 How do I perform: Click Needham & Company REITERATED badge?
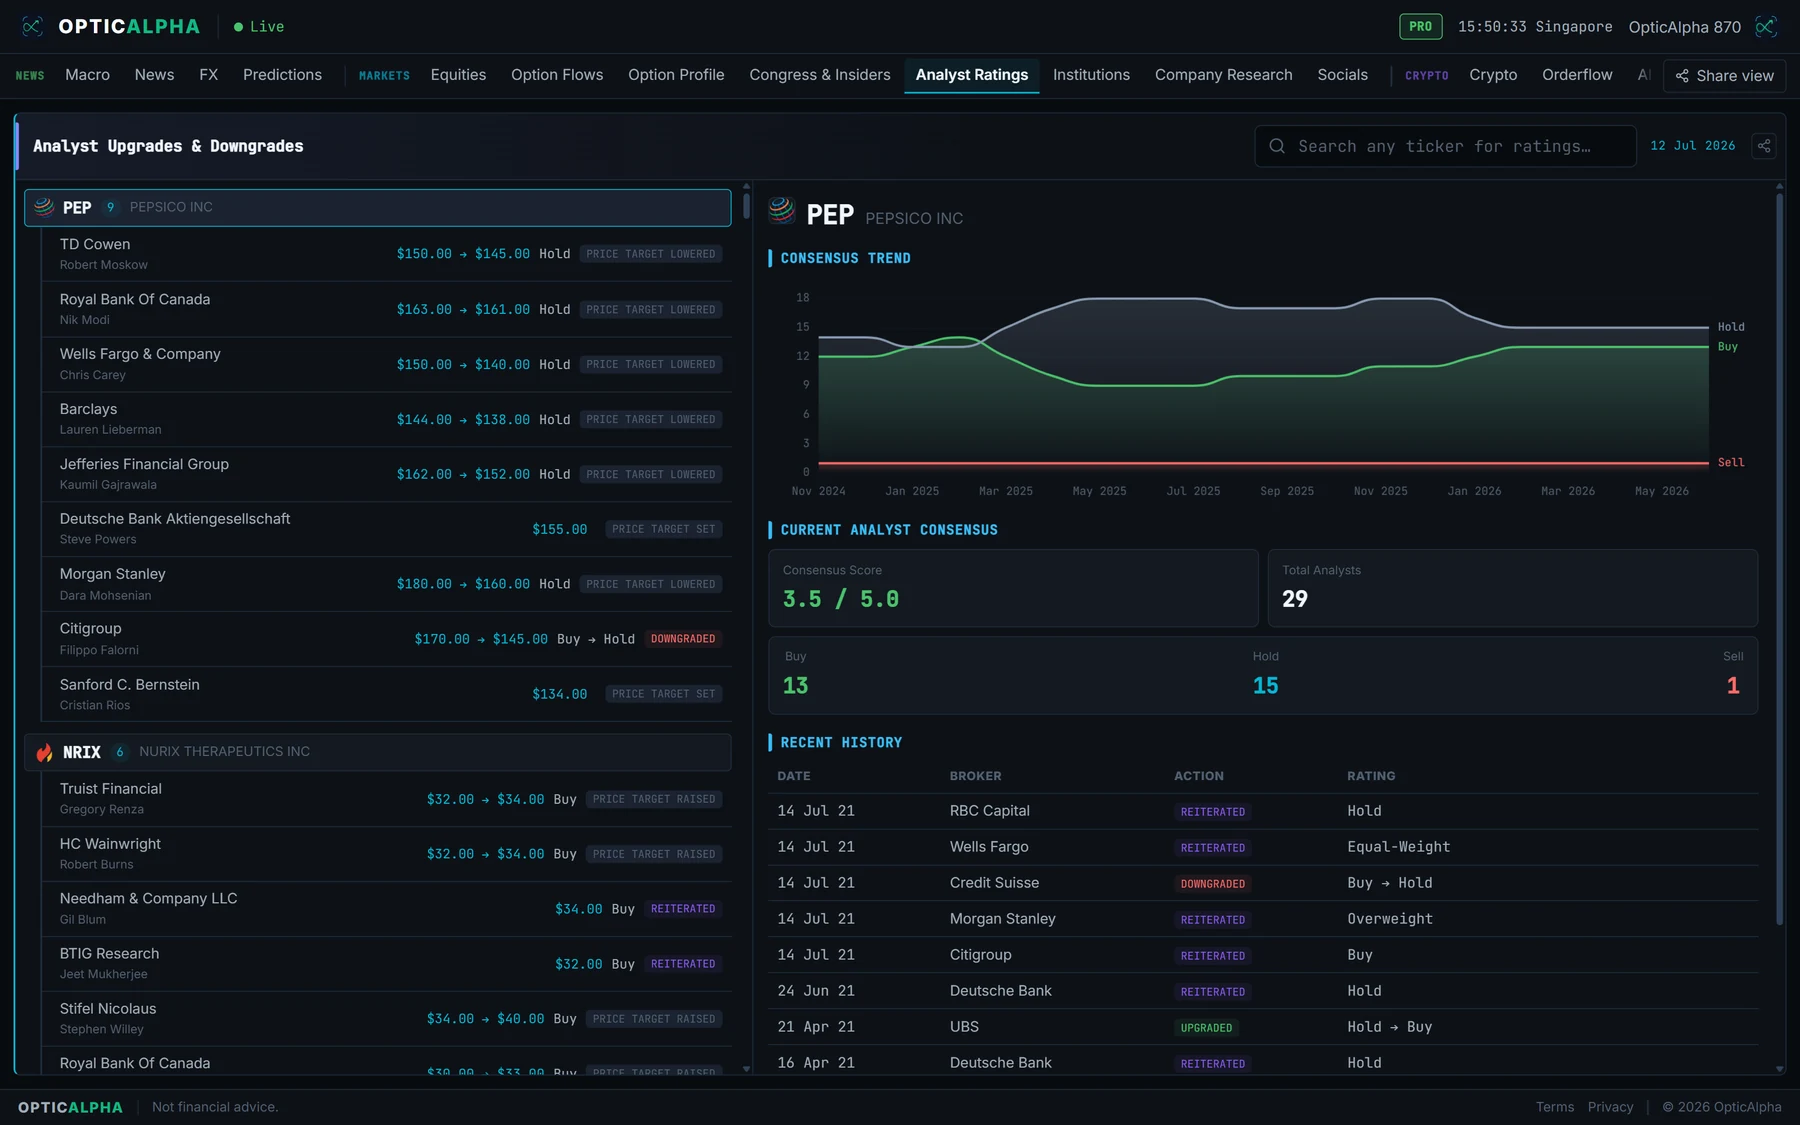(x=683, y=909)
